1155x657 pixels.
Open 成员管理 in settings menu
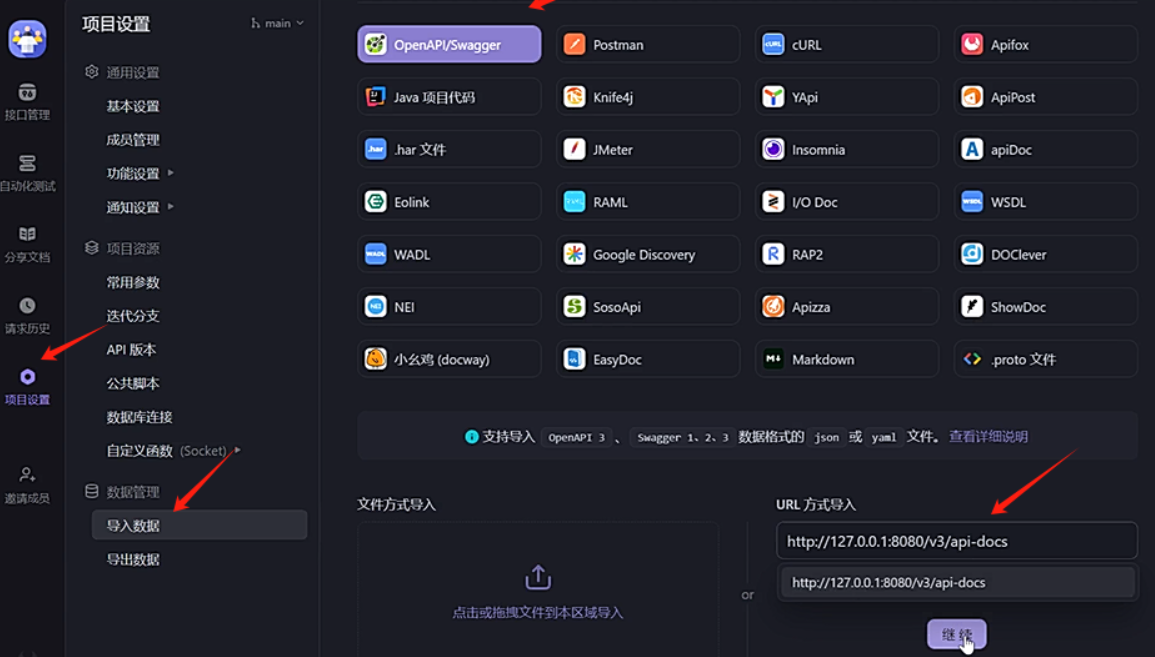coord(133,140)
